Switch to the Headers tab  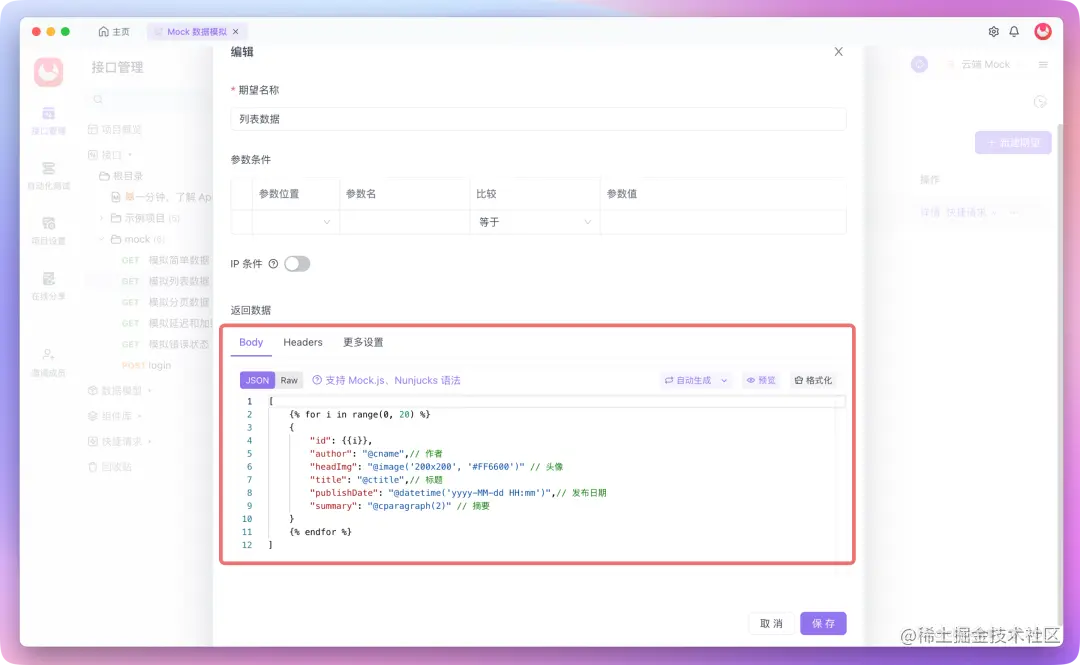pos(302,342)
